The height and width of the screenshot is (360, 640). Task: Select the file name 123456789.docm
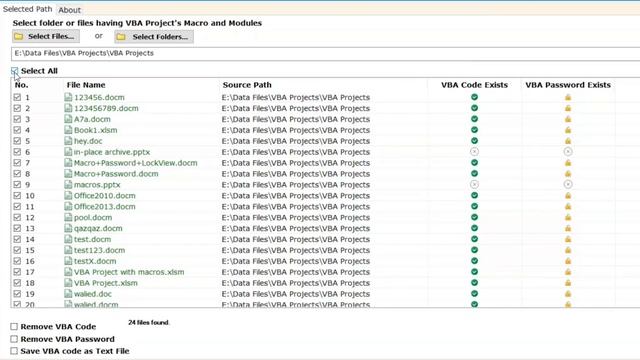(x=106, y=108)
